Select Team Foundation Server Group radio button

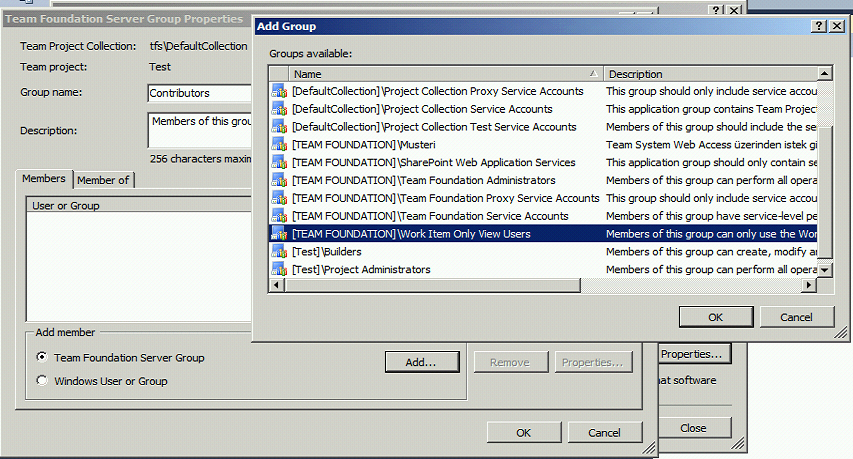pyautogui.click(x=42, y=357)
